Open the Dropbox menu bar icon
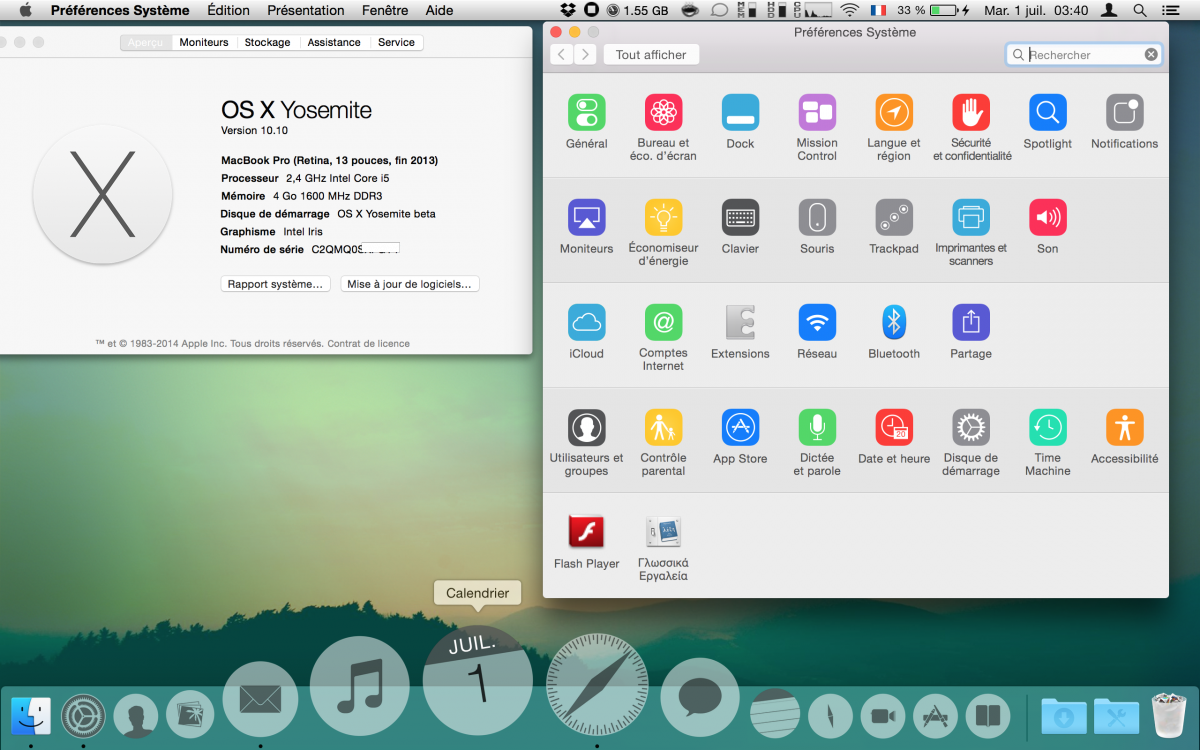 (x=568, y=10)
